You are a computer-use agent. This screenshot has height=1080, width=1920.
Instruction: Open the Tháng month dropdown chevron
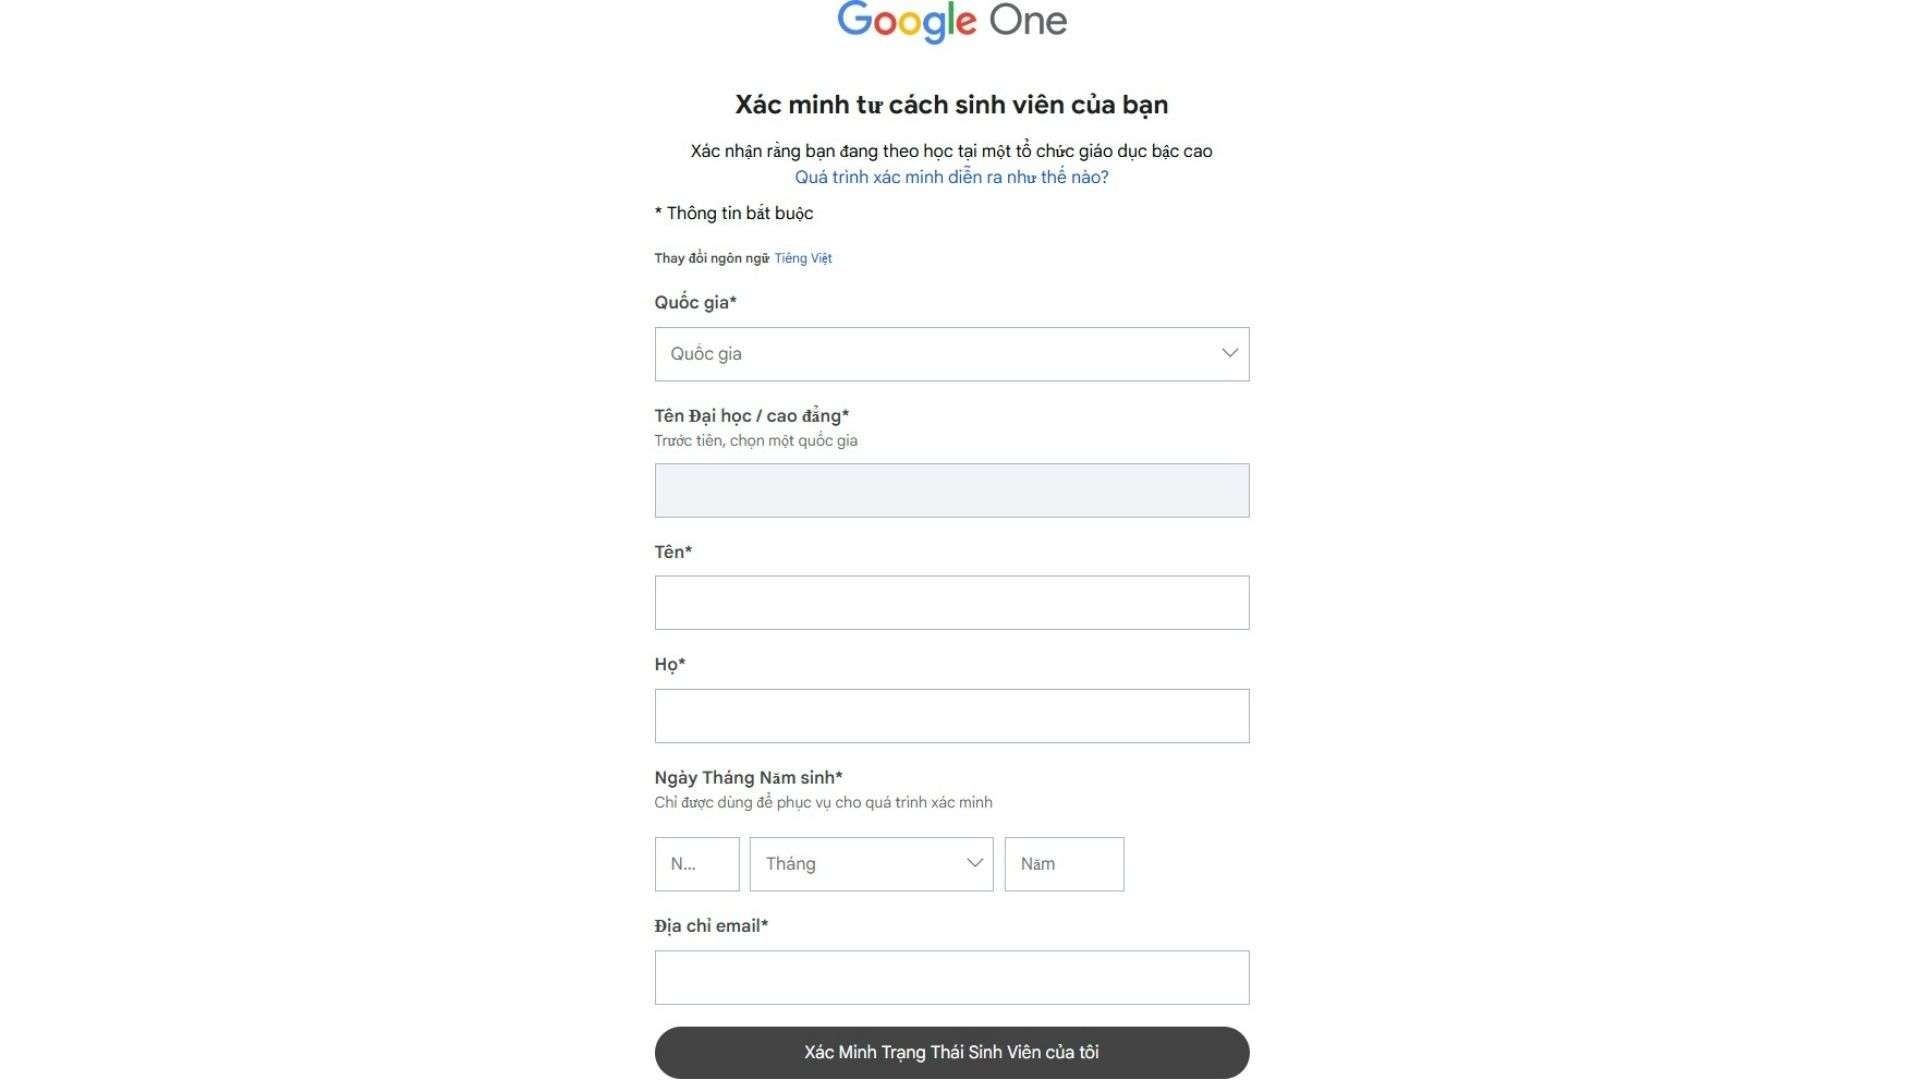pos(974,863)
